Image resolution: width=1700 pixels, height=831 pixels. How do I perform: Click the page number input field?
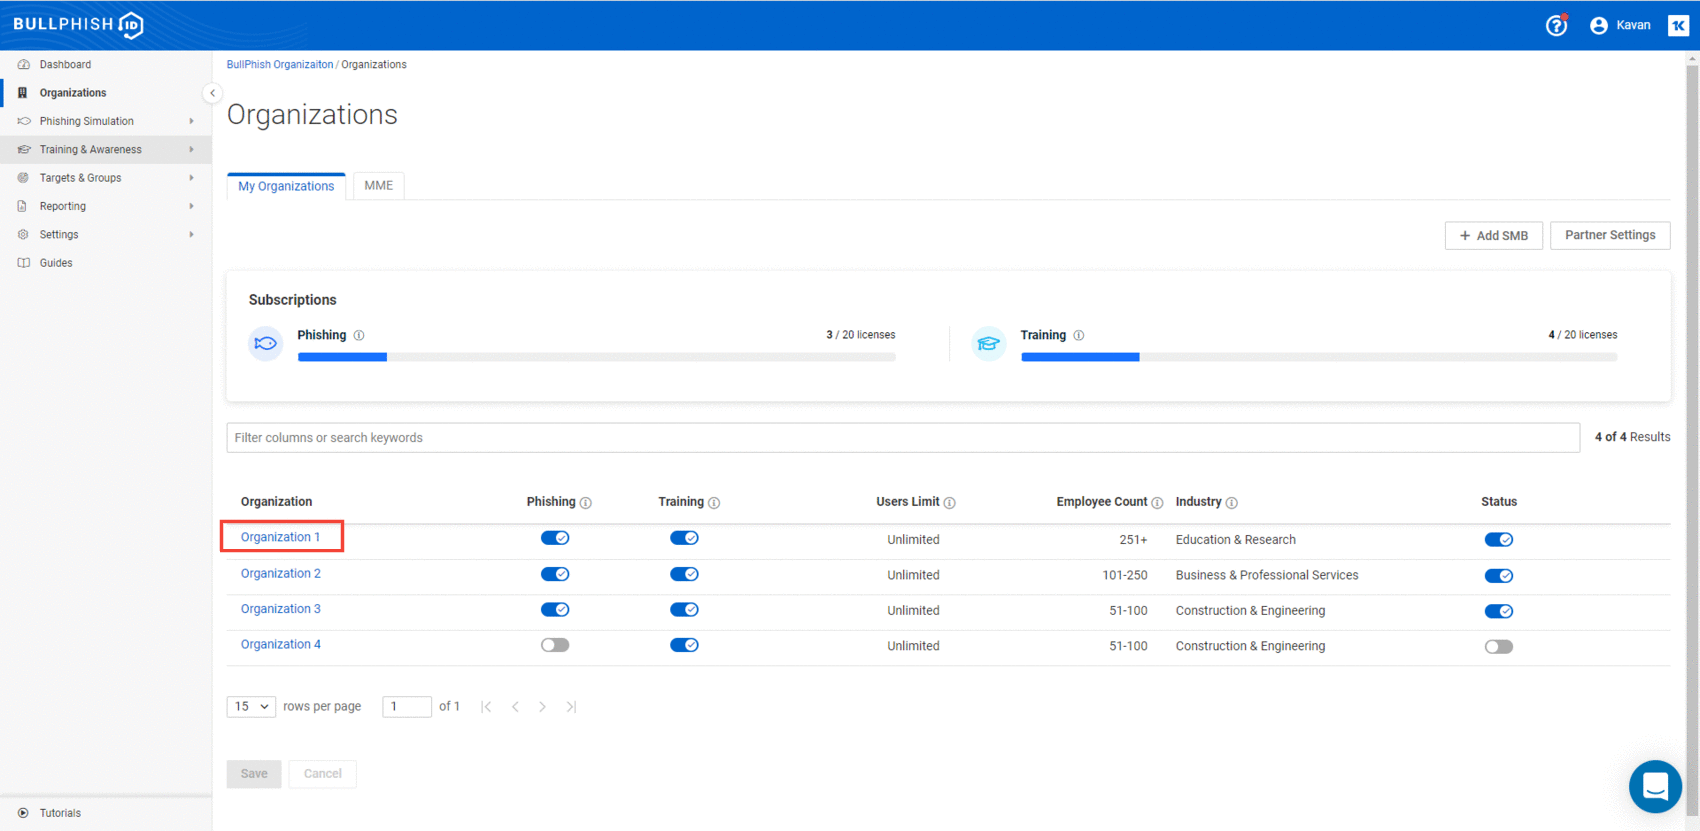coord(407,707)
